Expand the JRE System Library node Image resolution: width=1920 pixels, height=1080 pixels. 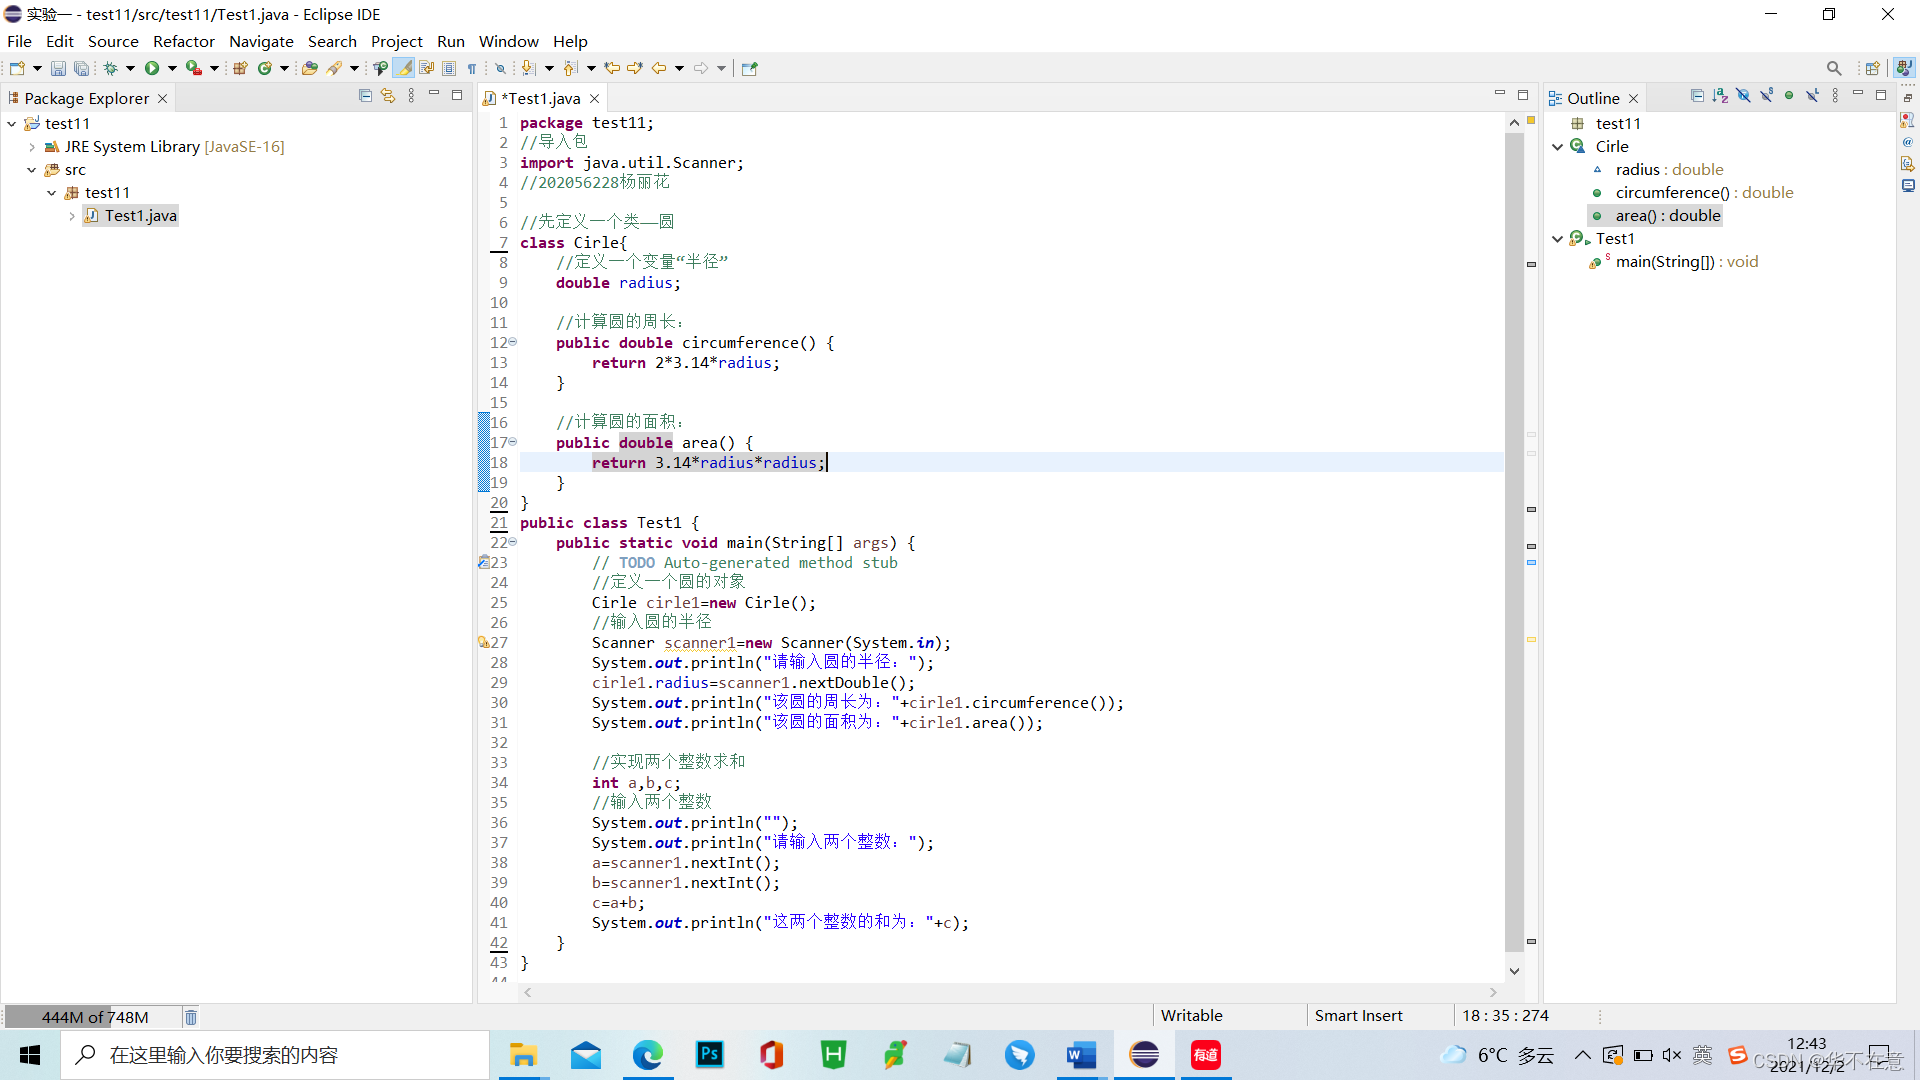point(32,147)
